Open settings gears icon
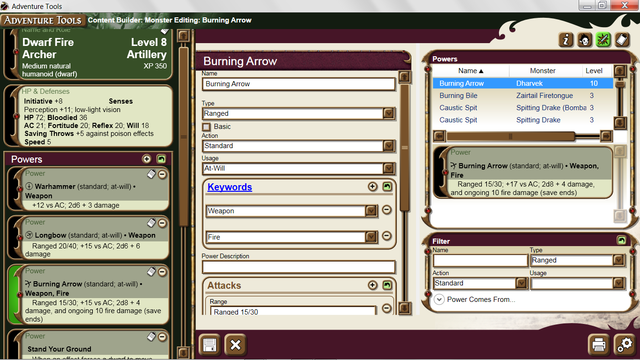This screenshot has width=640, height=360. point(624,345)
